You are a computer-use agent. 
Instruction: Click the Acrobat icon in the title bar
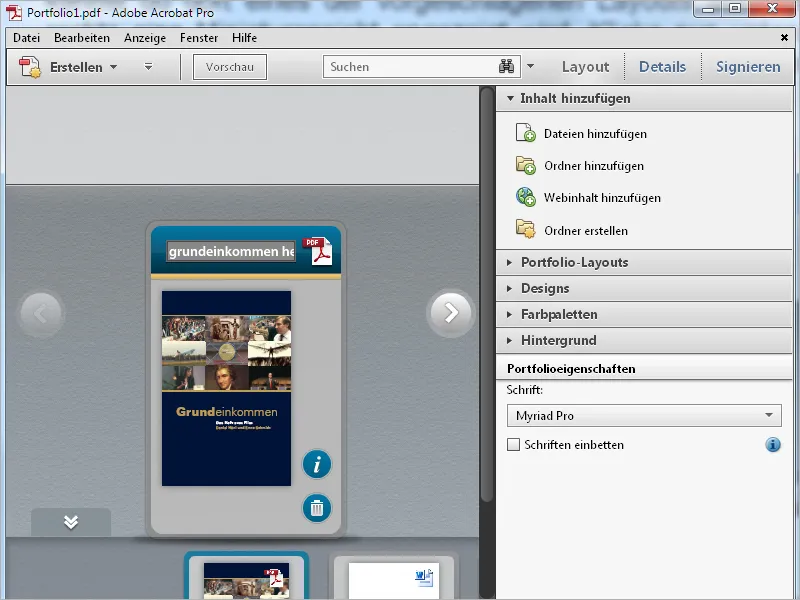coord(14,12)
